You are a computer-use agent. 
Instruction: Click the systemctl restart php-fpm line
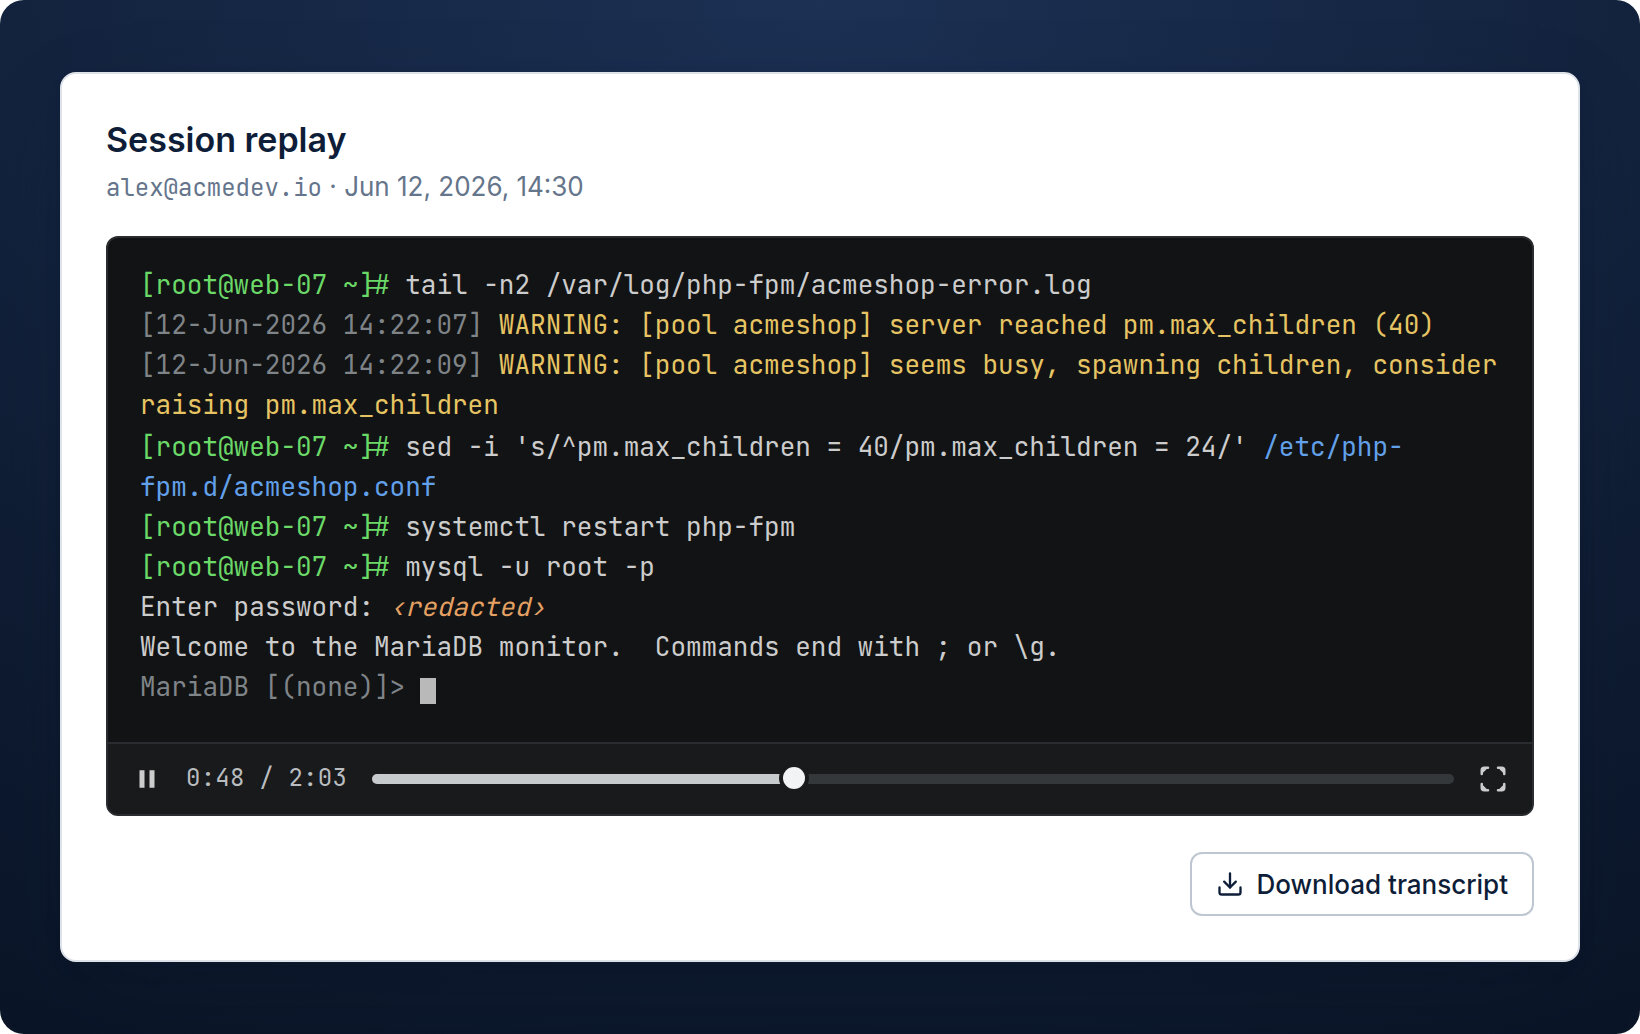coord(468,527)
